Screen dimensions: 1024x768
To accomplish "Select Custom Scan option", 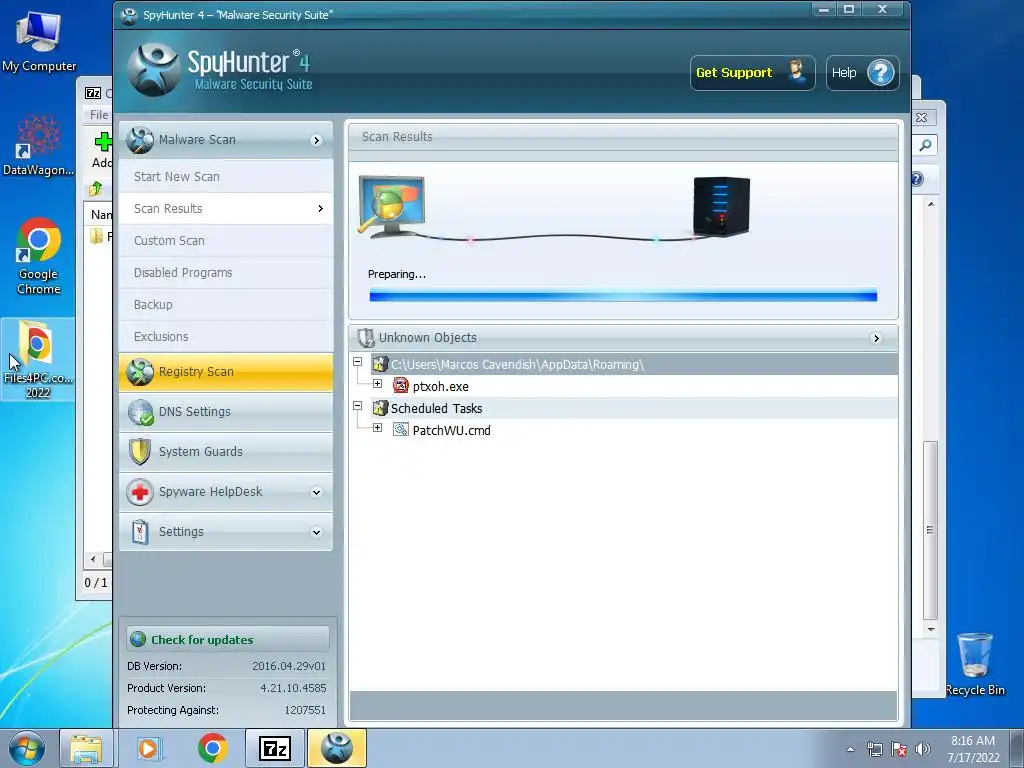I will [x=225, y=240].
